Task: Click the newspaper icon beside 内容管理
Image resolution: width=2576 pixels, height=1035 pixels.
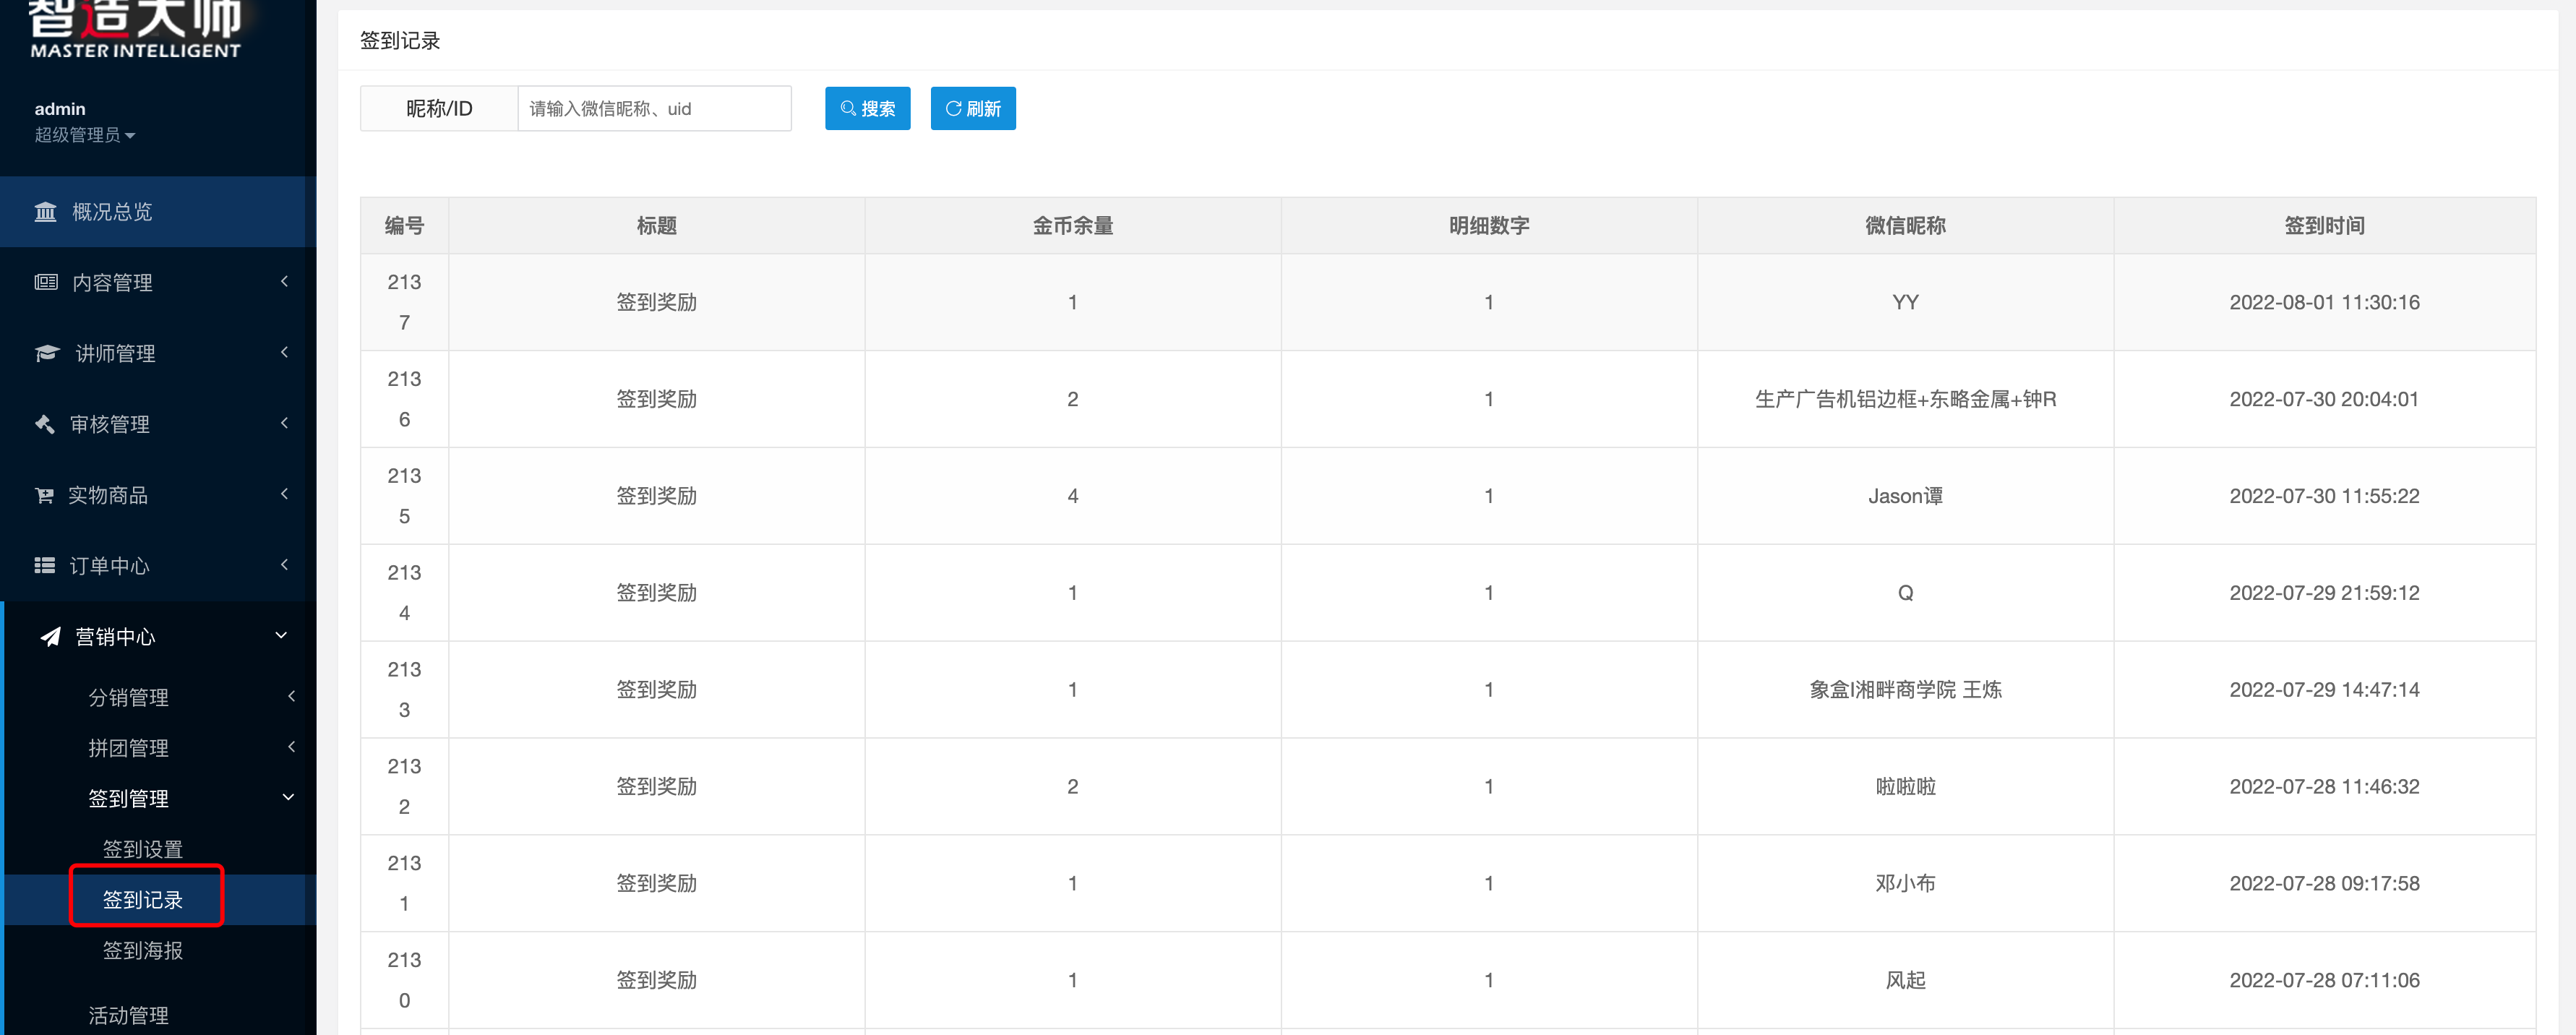Action: point(46,282)
